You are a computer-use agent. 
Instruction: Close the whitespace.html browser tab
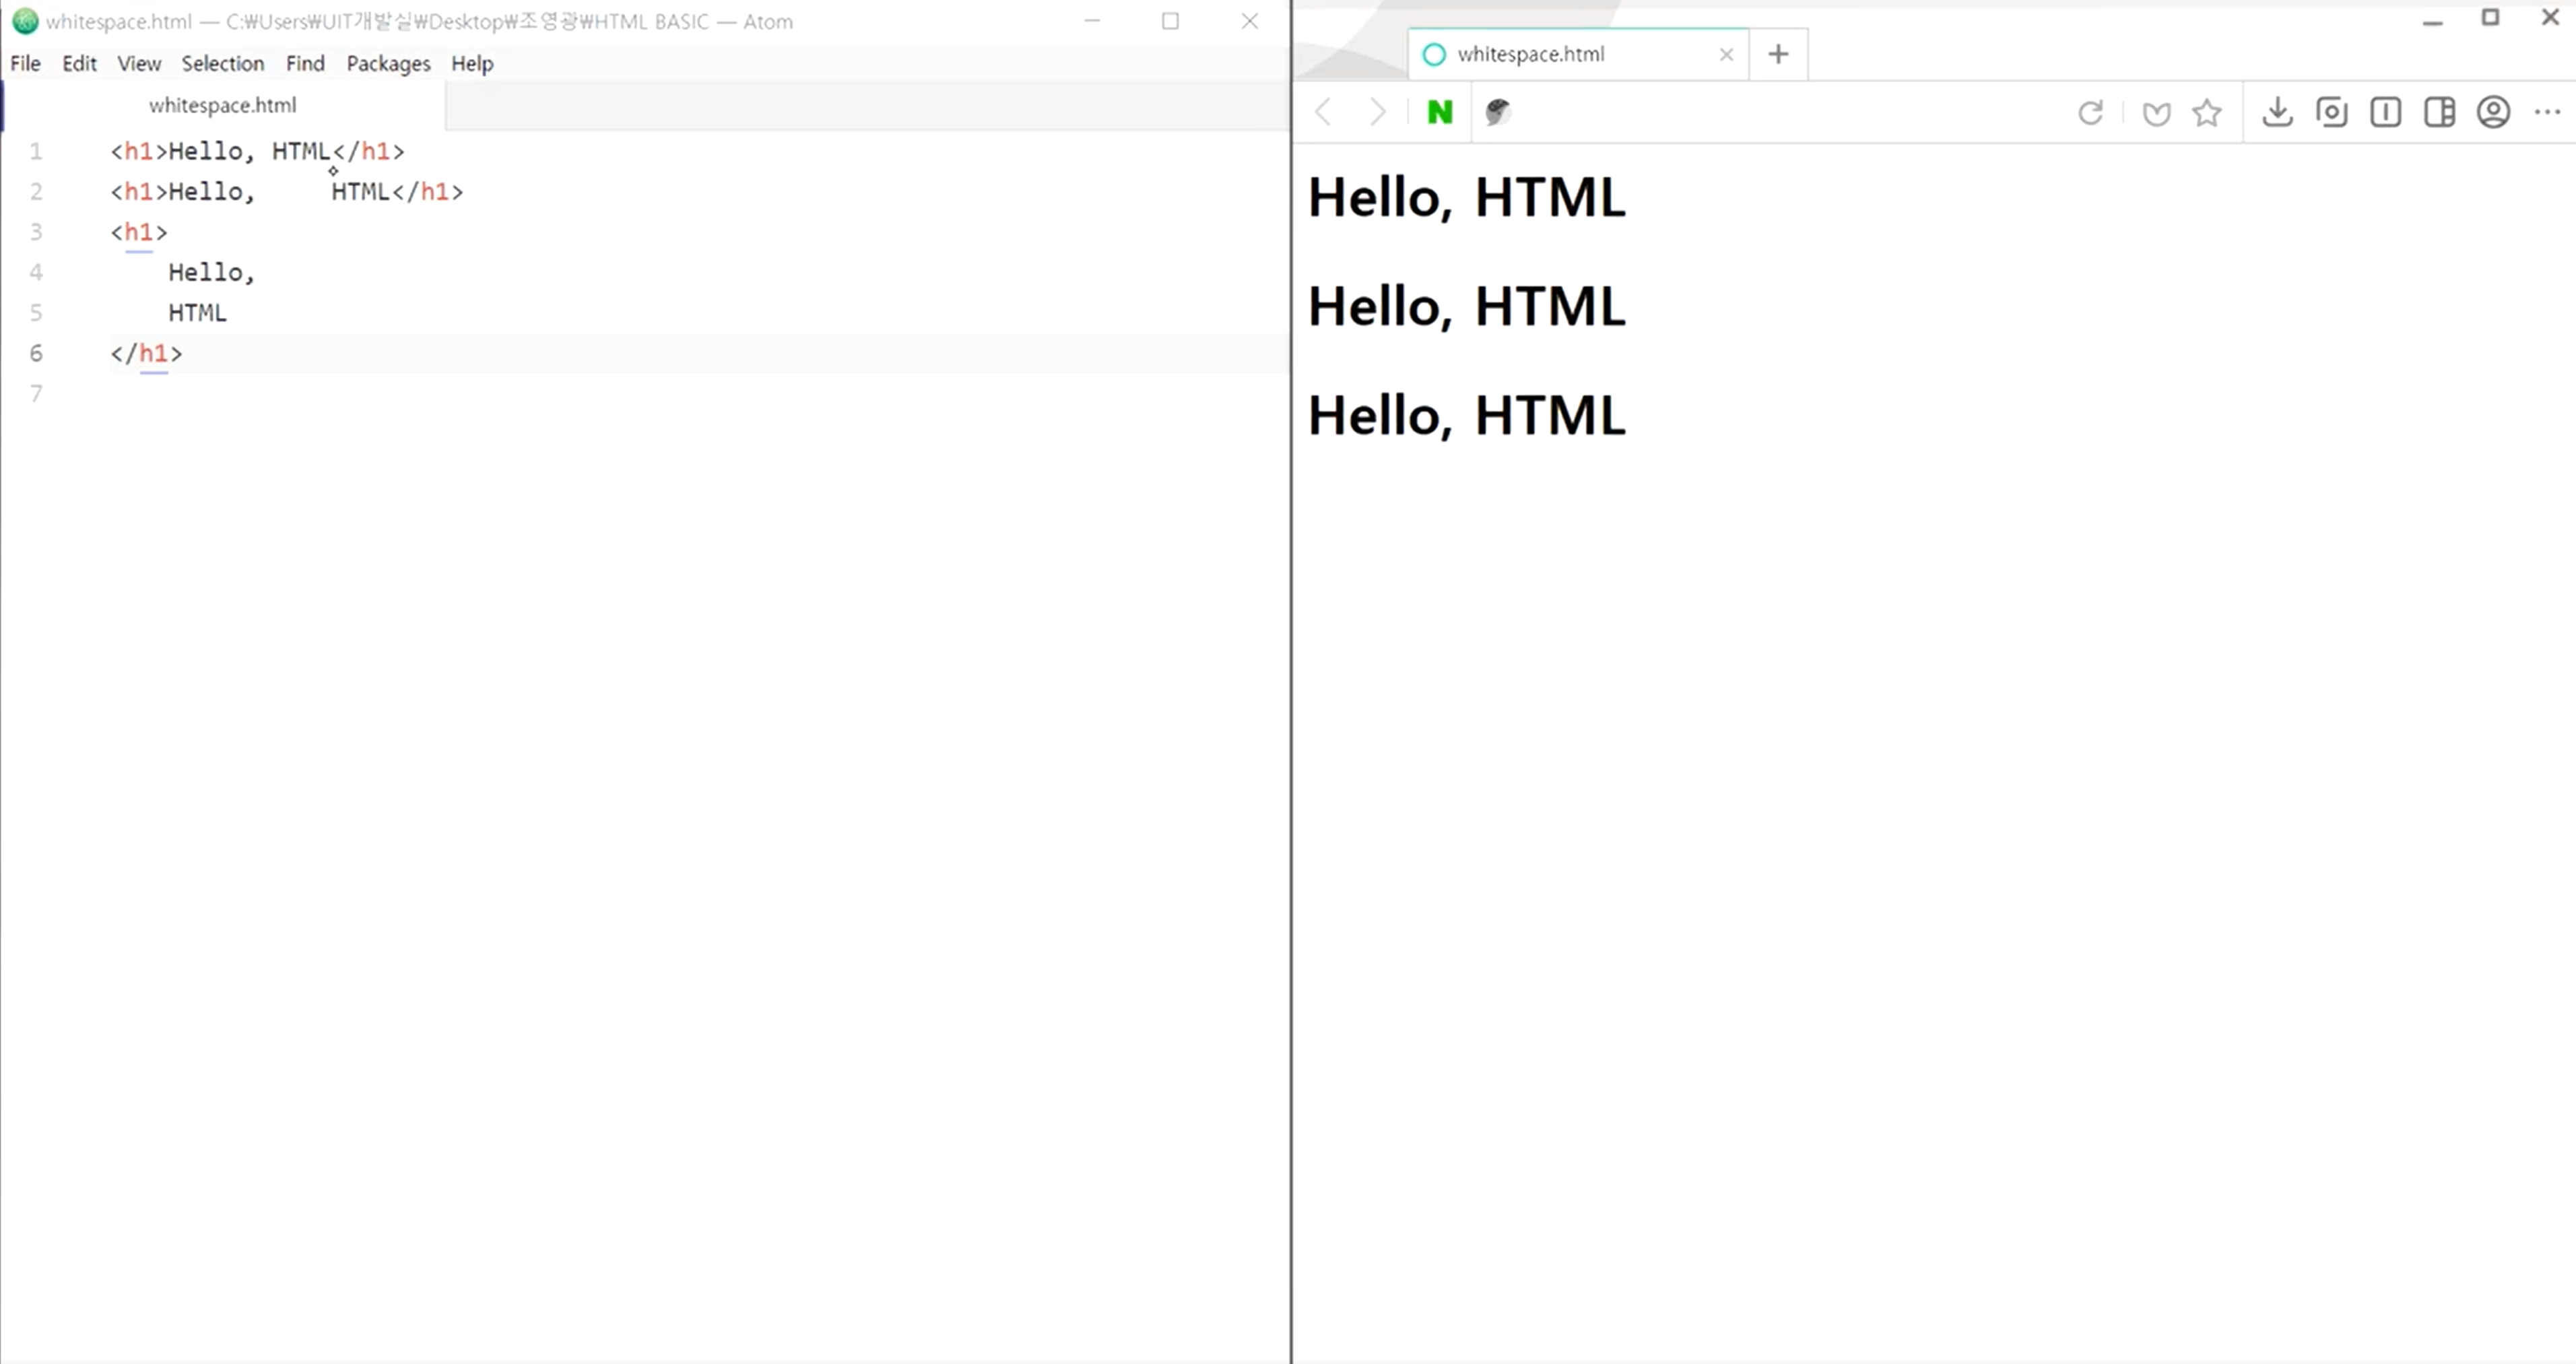click(x=1725, y=55)
